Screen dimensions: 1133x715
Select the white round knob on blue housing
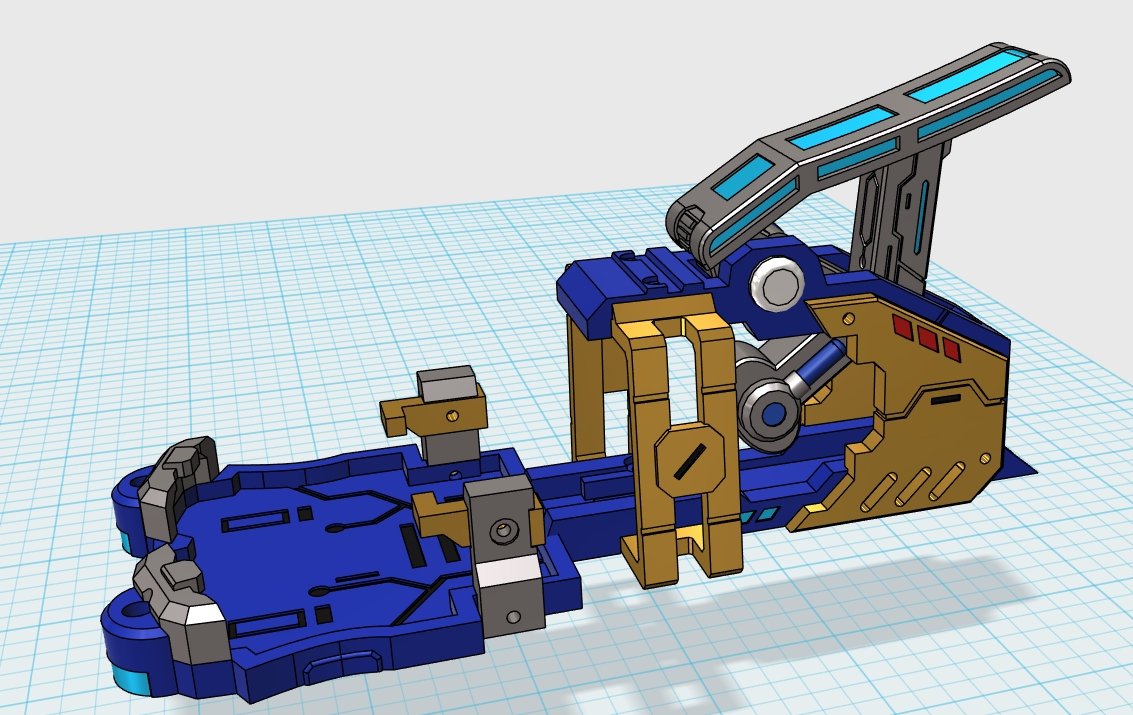pos(776,284)
